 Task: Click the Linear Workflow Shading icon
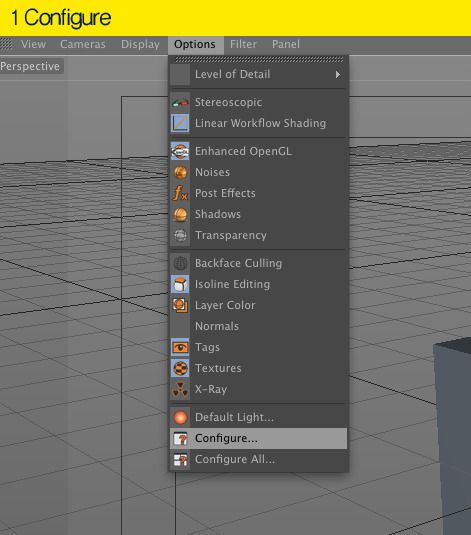[x=180, y=123]
